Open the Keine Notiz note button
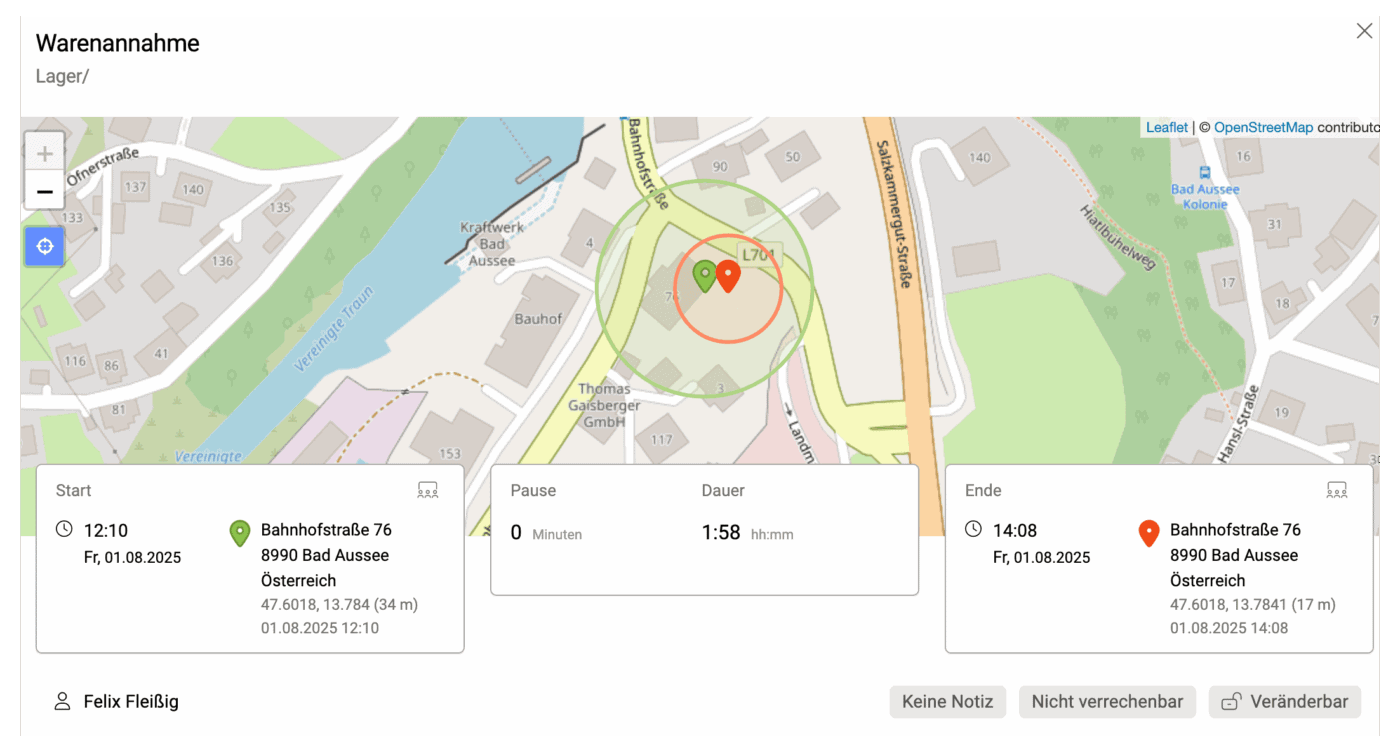1400x754 pixels. point(948,702)
